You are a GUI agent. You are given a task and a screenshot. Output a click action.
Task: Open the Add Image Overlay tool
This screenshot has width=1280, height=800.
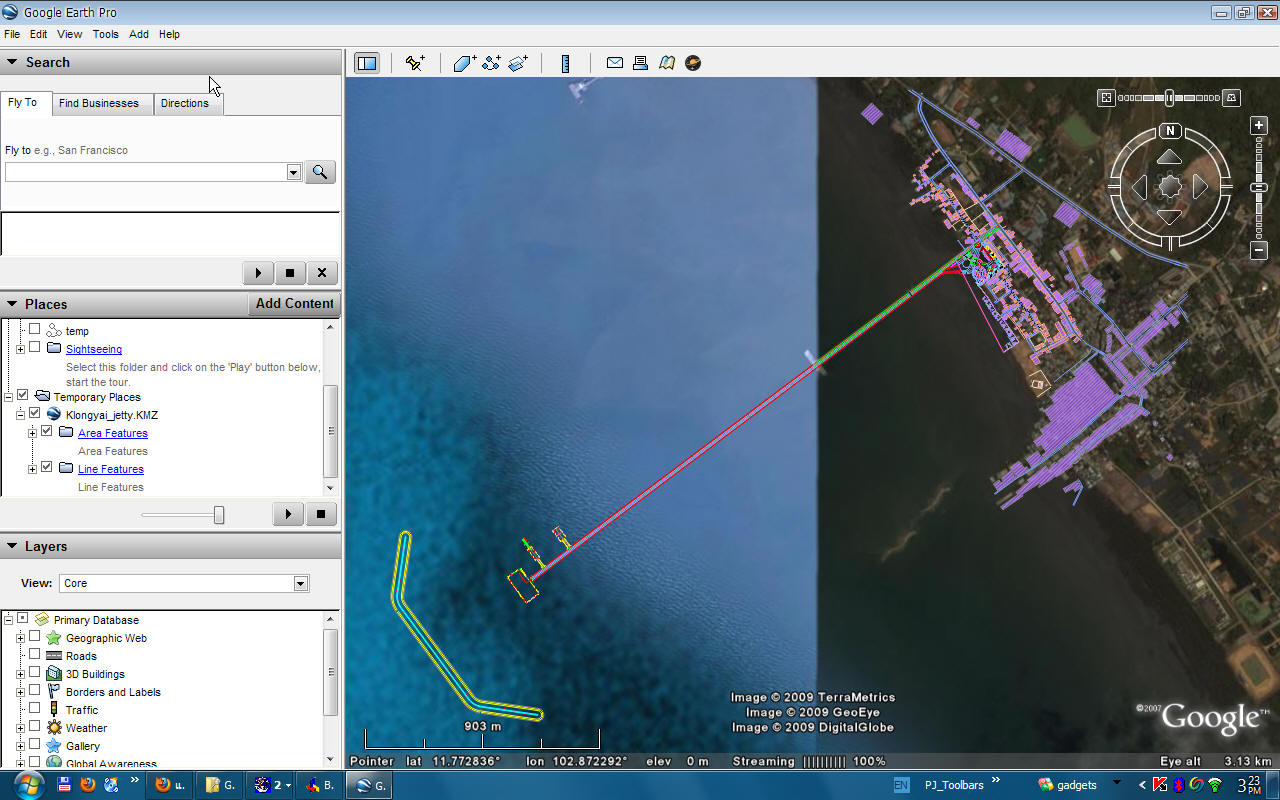(517, 63)
